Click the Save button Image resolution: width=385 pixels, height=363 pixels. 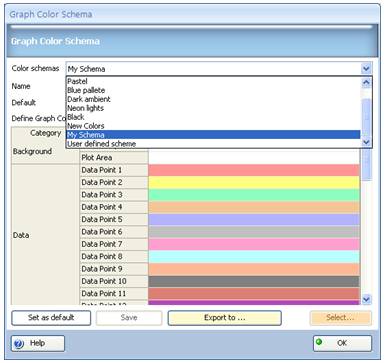pos(129,318)
